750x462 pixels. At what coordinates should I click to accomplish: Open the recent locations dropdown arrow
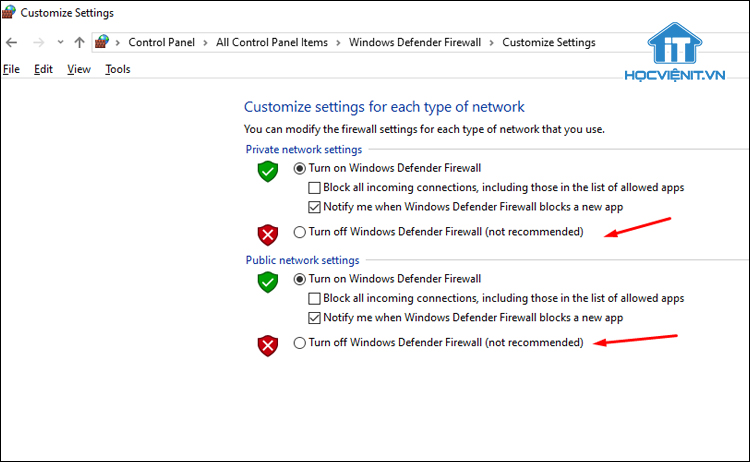pos(60,42)
